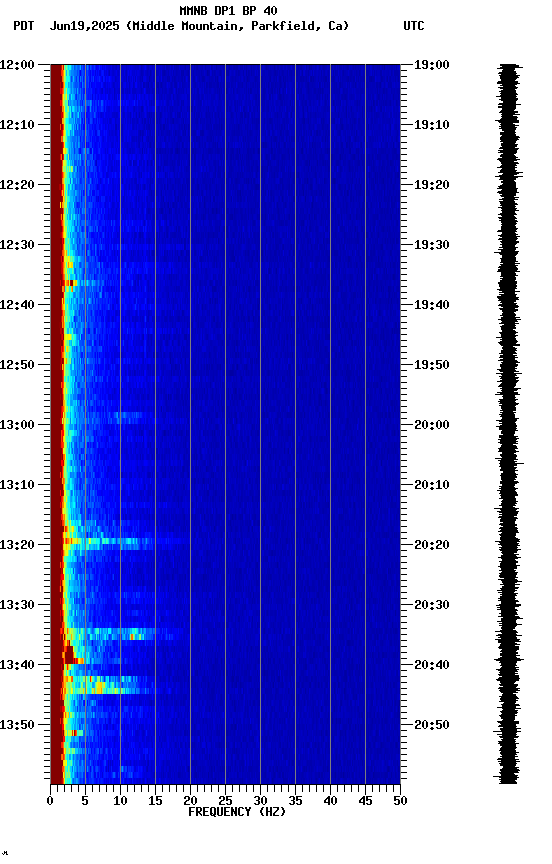The width and height of the screenshot is (552, 864).
Task: Click the PDT timezone label
Action: pyautogui.click(x=24, y=26)
